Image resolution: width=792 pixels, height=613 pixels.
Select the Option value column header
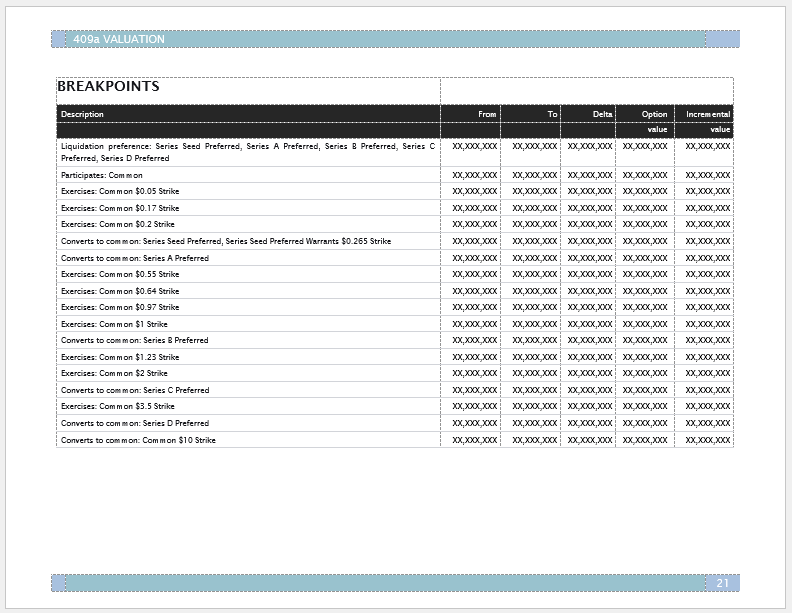655,121
